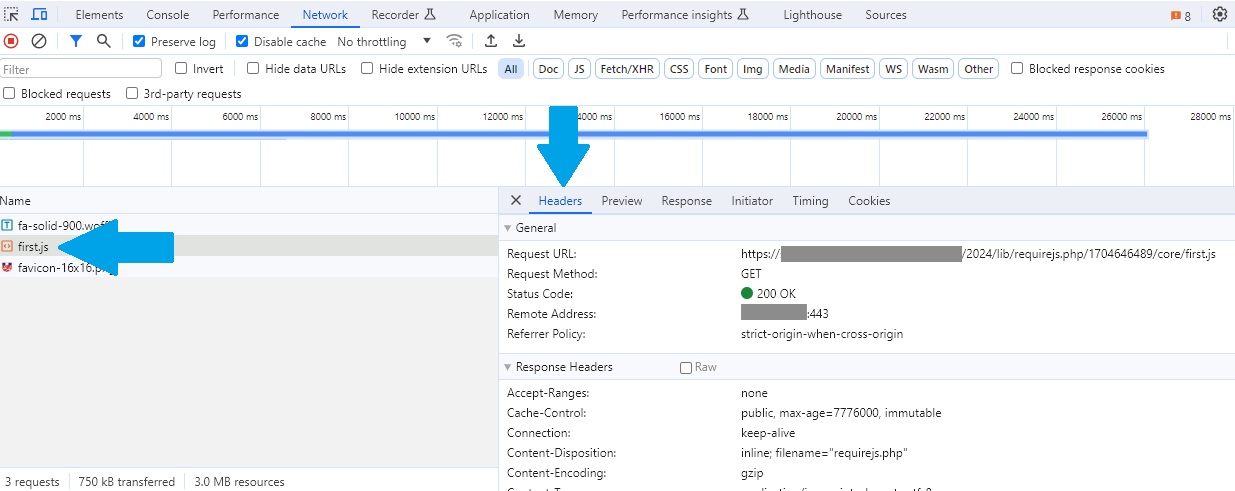Toggle the device toolbar icon
Screen dimensions: 1235x491
[40, 15]
